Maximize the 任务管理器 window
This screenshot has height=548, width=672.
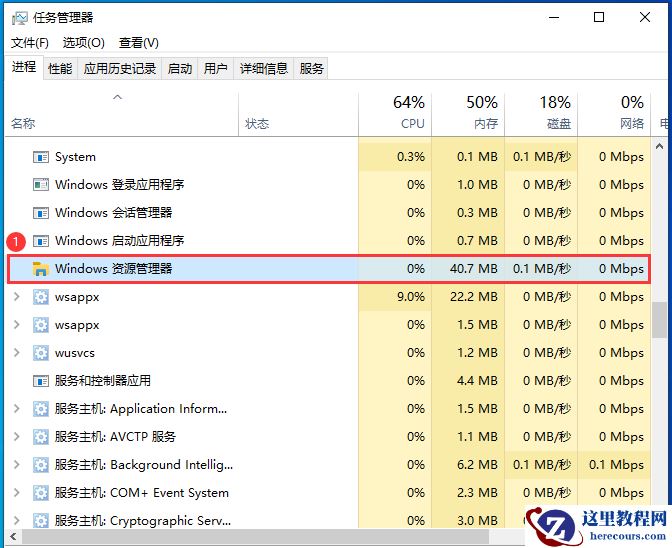(599, 18)
